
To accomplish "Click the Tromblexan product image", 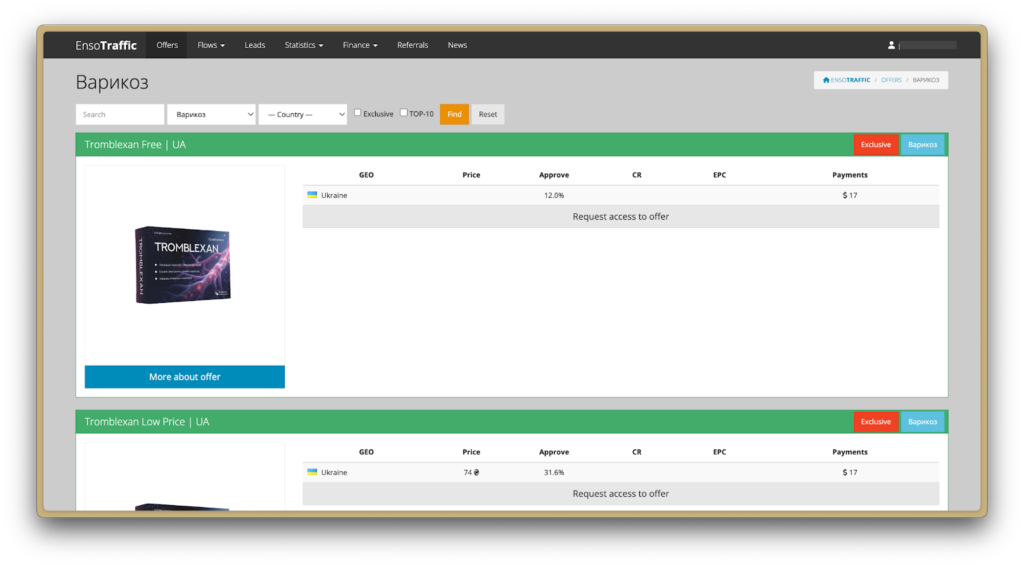I will pos(184,264).
